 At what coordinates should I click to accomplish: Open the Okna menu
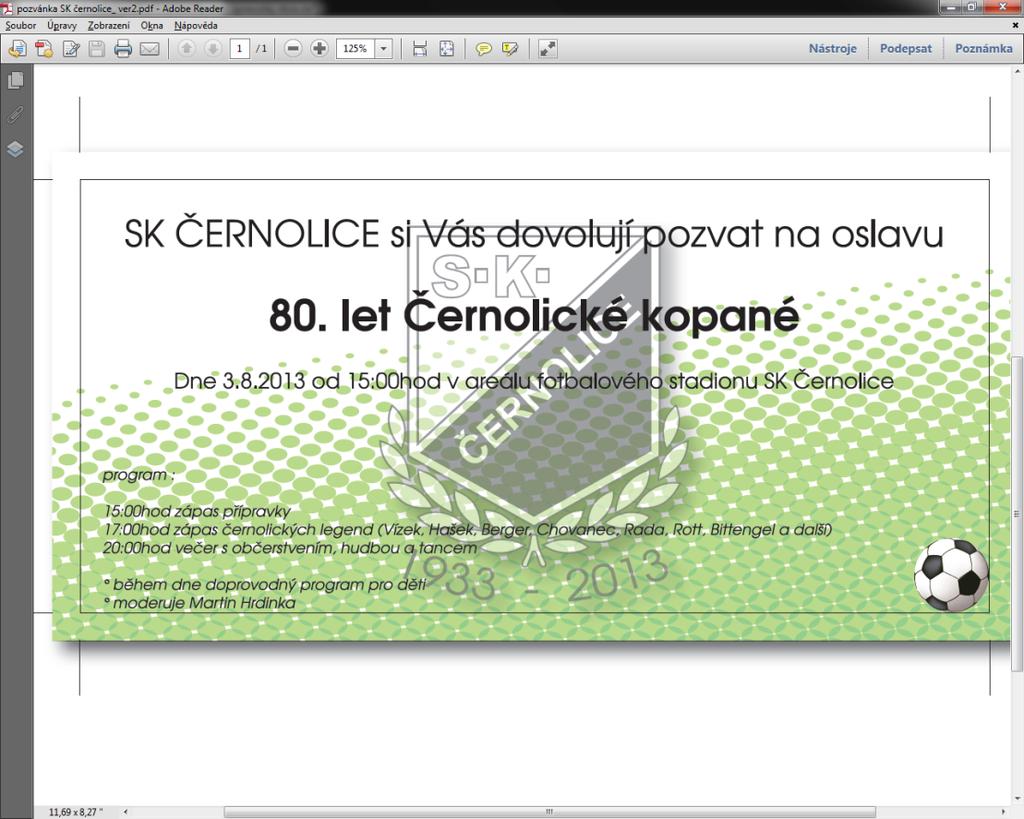152,25
